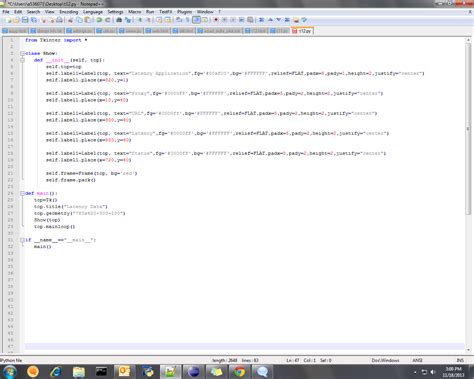
Task: Open the Plugins menu
Action: [x=184, y=12]
